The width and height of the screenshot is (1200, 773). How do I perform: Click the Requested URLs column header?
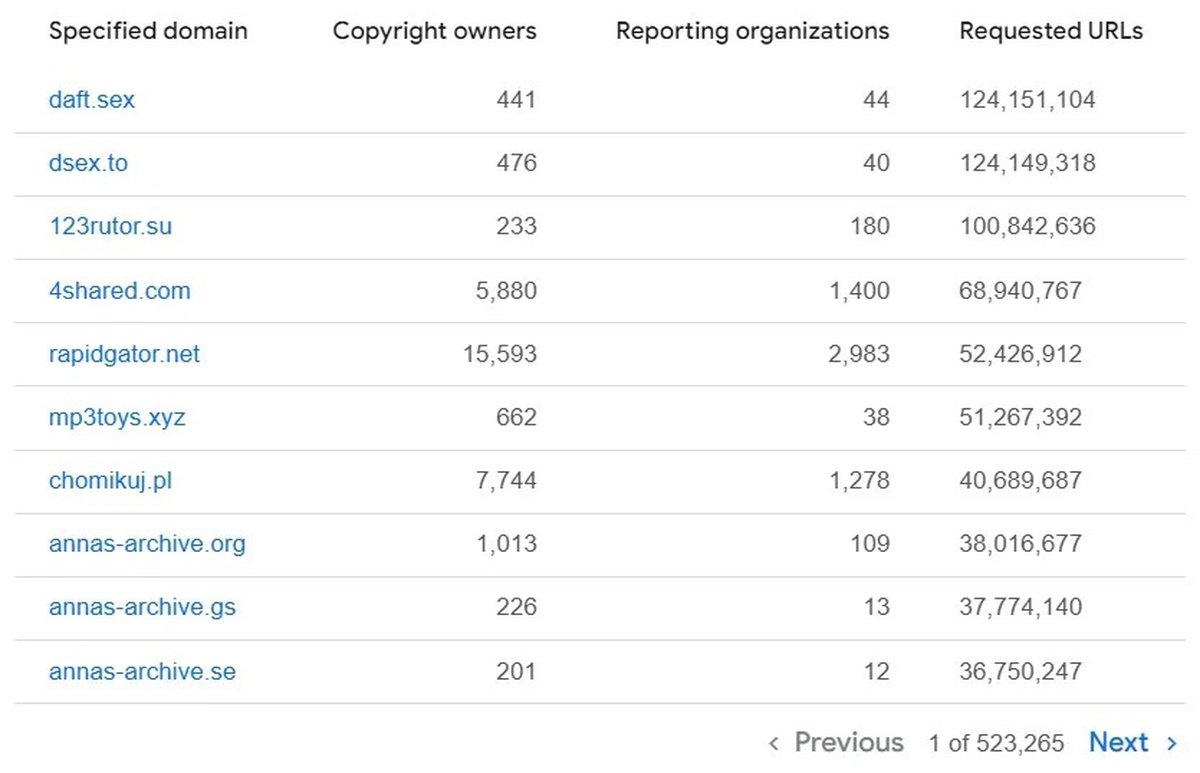tap(1051, 31)
